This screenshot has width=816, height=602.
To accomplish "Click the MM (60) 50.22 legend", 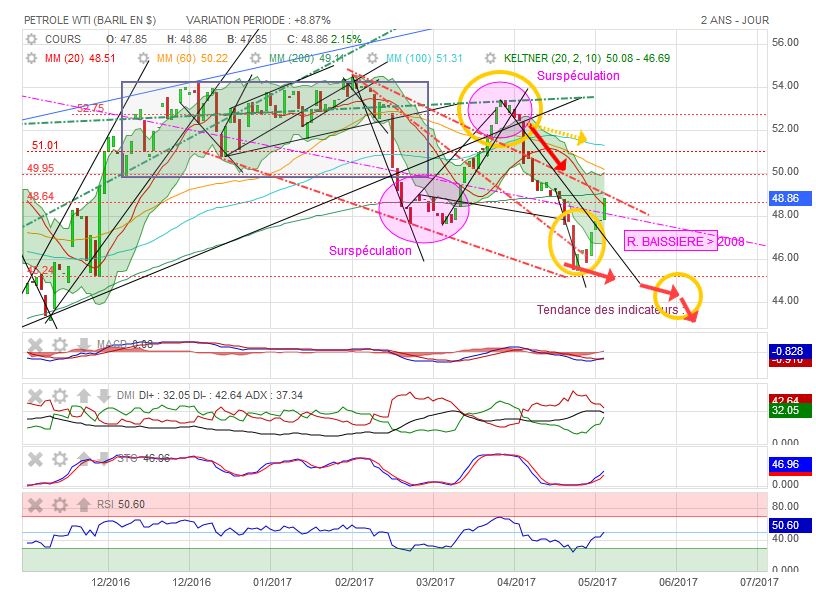I will pos(192,58).
